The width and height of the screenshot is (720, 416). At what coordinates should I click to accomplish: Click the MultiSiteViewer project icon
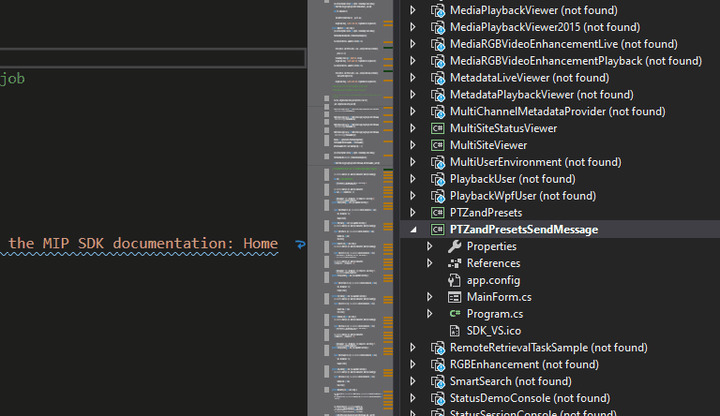[437, 145]
